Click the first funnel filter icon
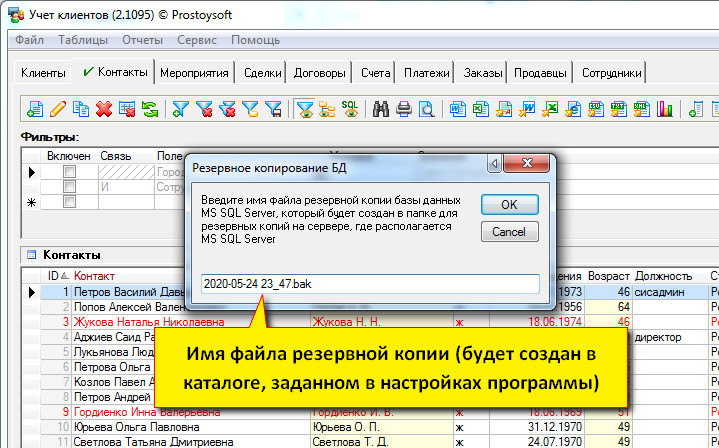The image size is (719, 448). pyautogui.click(x=180, y=109)
